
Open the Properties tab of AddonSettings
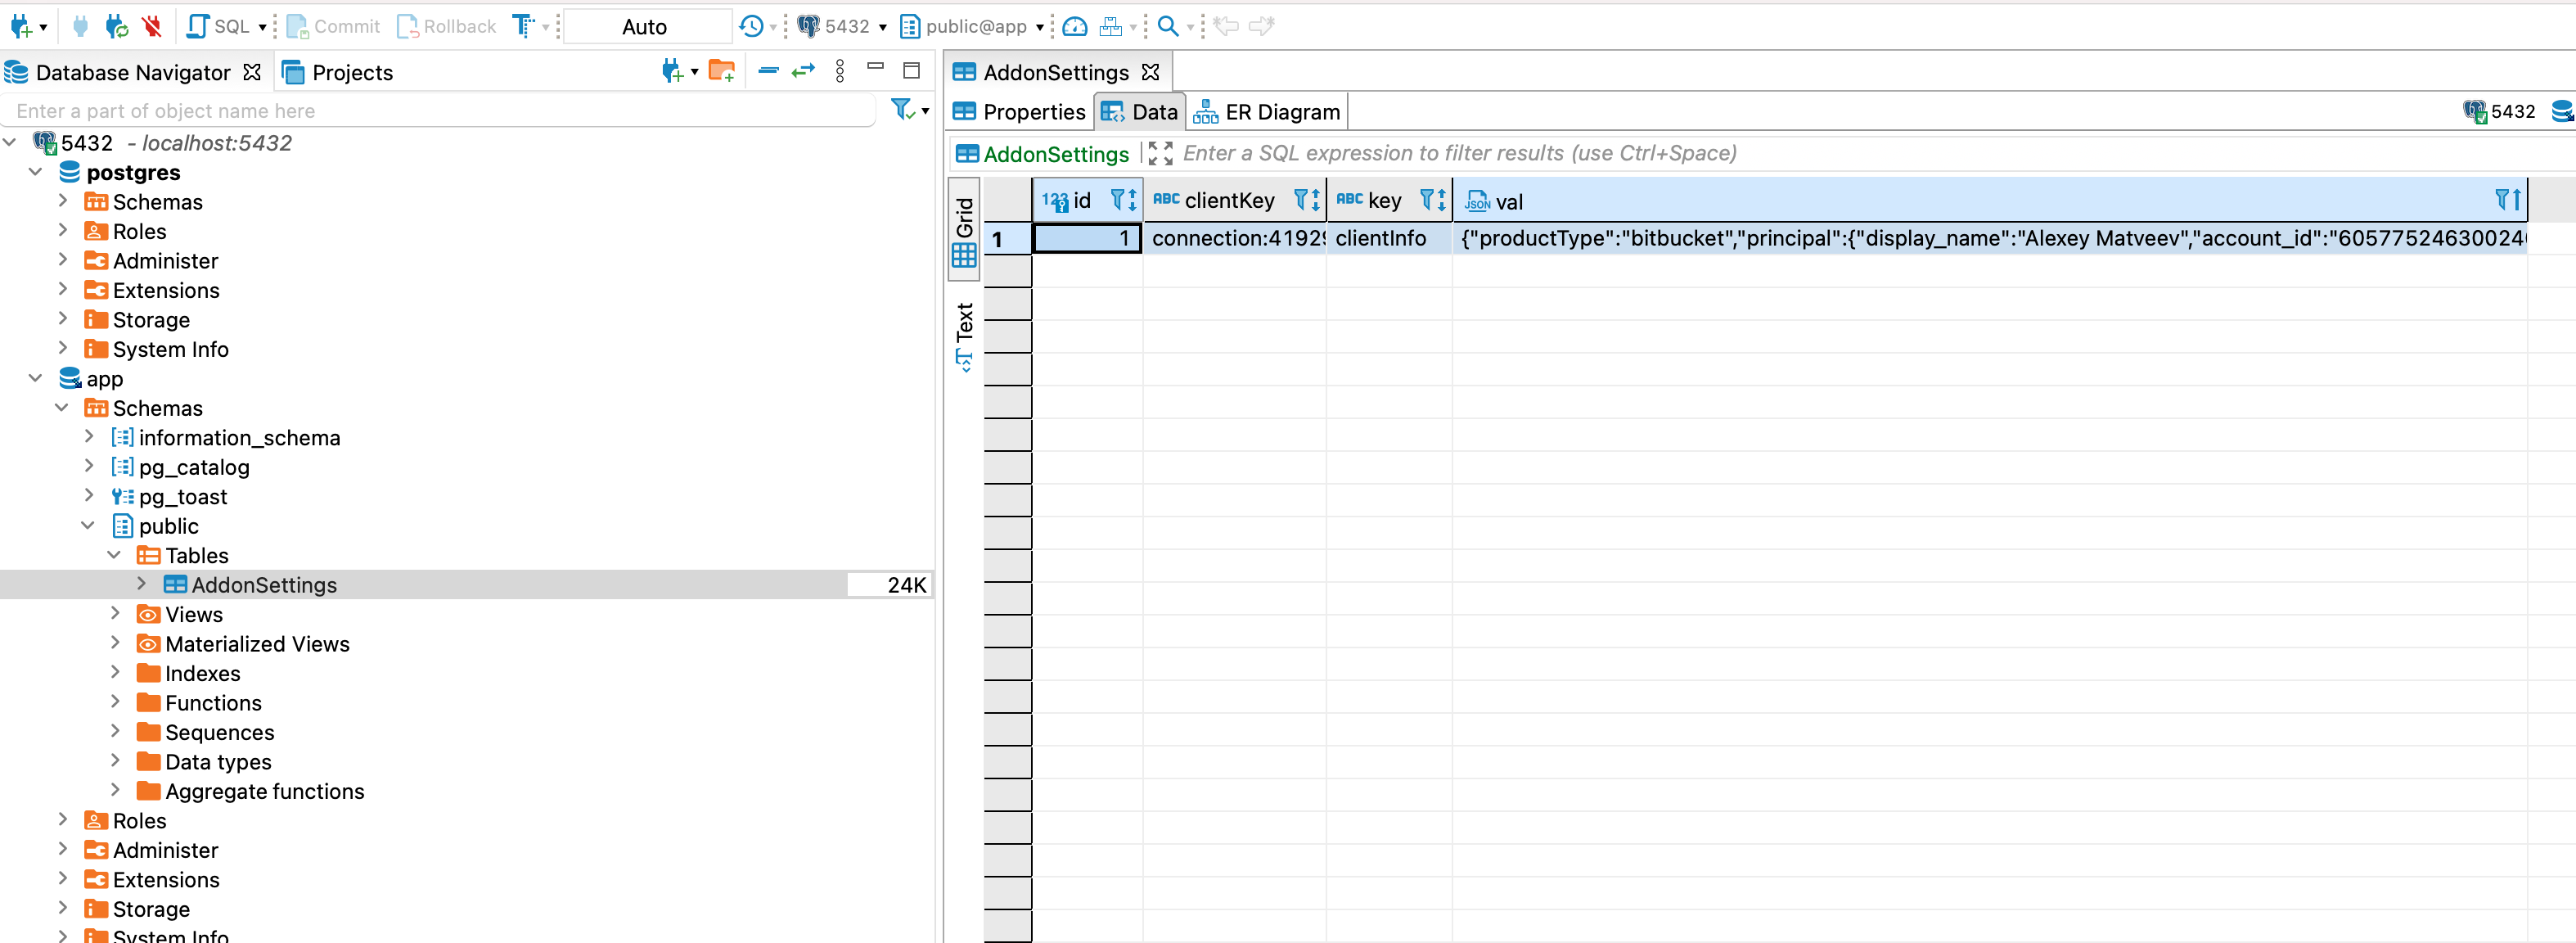pos(1019,111)
